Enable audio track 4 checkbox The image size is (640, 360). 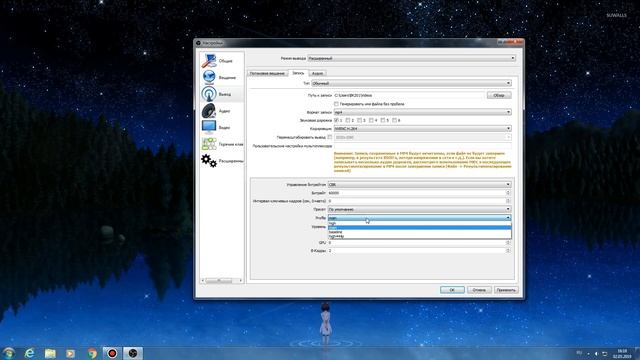tap(371, 120)
